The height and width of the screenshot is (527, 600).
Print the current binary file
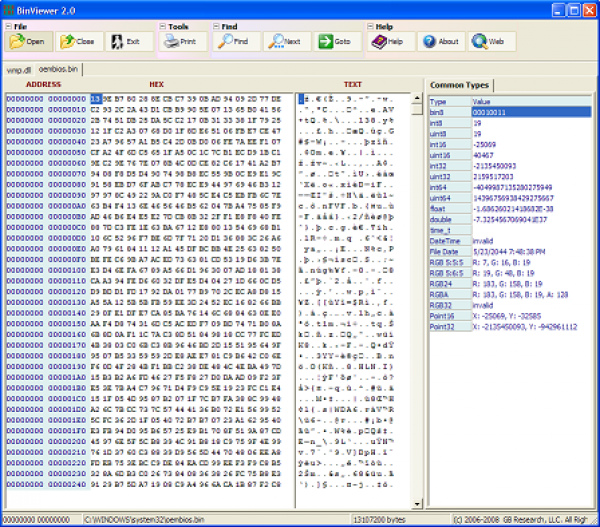coord(181,42)
